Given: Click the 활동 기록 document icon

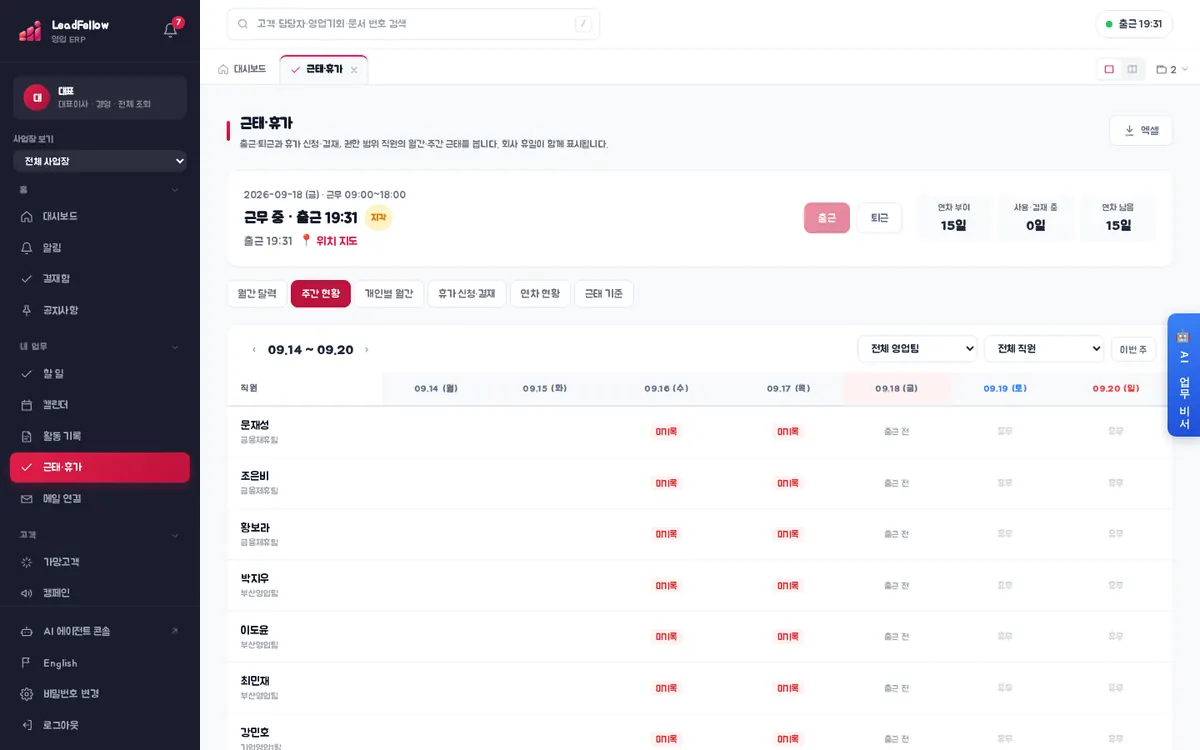Looking at the screenshot, I should pyautogui.click(x=27, y=436).
